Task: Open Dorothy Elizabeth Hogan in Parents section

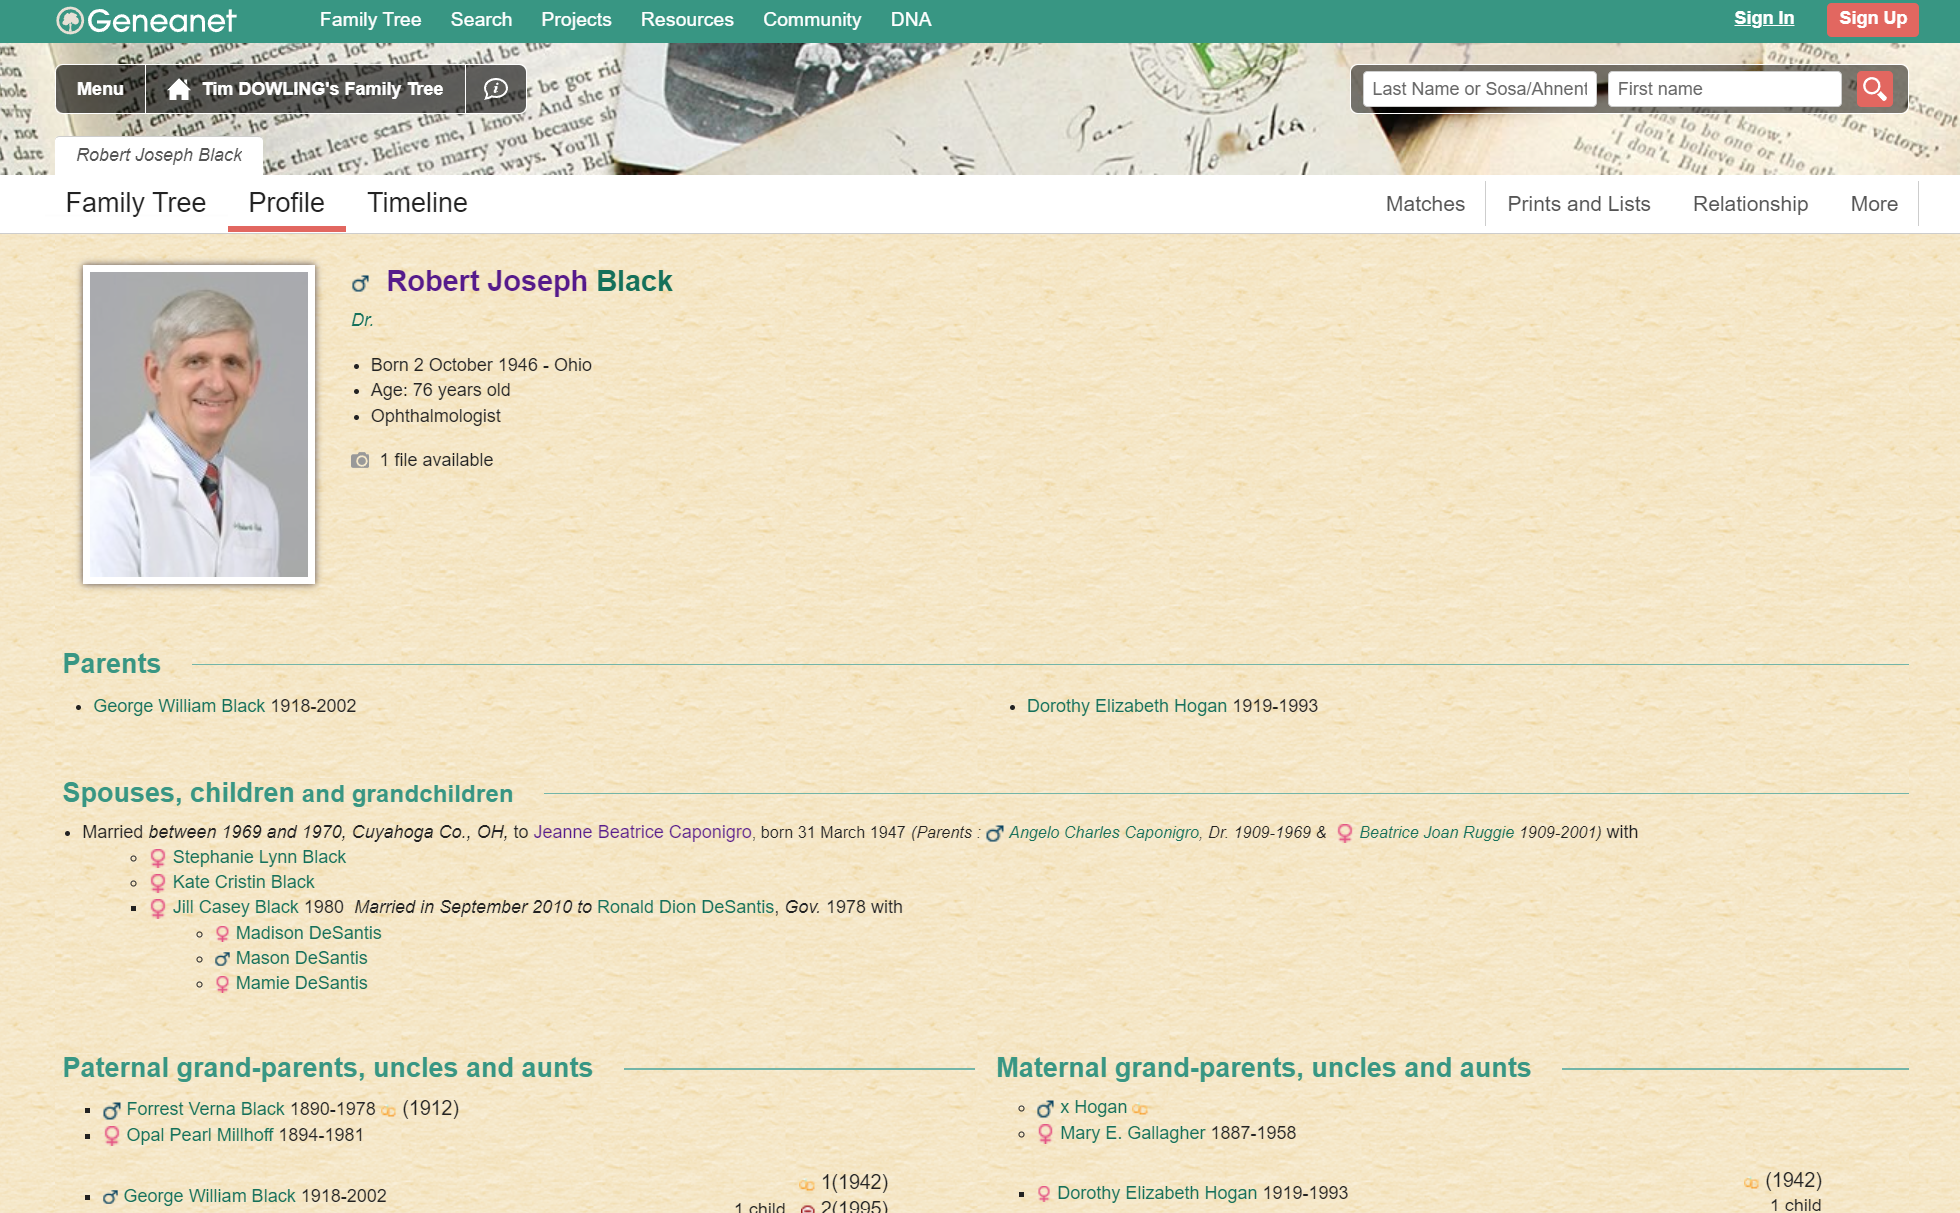Action: [x=1127, y=706]
